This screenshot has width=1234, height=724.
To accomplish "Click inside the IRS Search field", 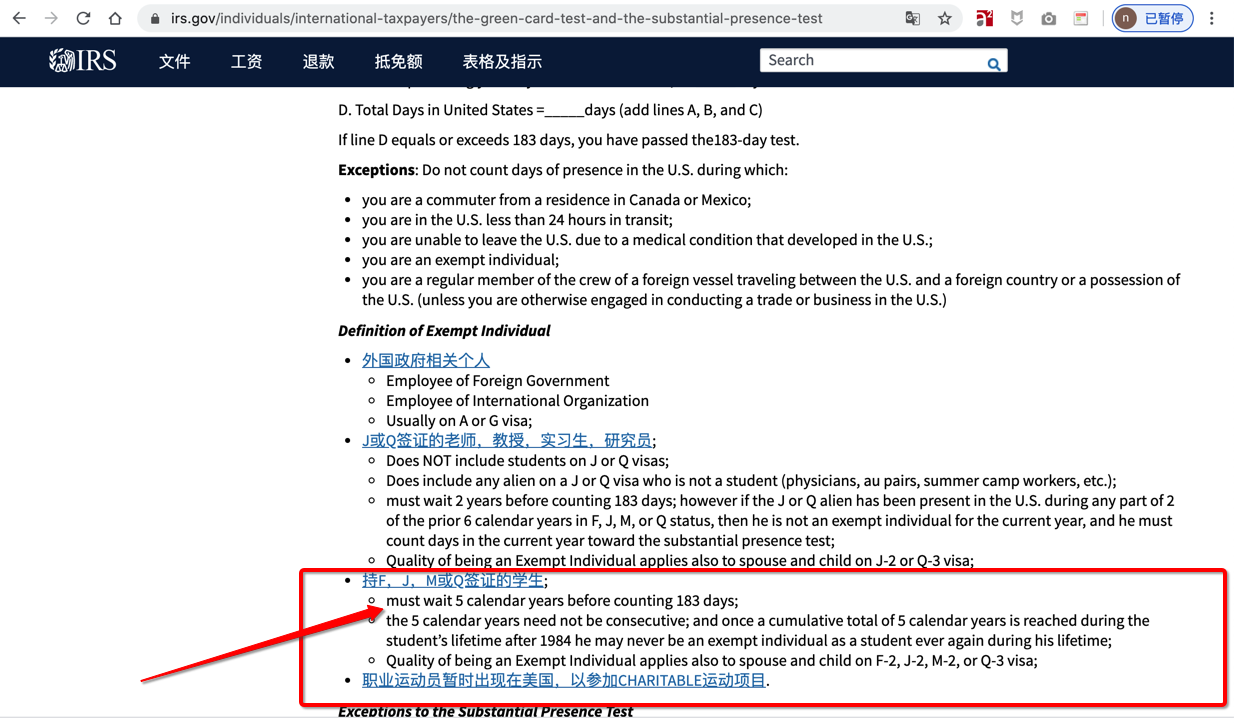I will point(870,61).
